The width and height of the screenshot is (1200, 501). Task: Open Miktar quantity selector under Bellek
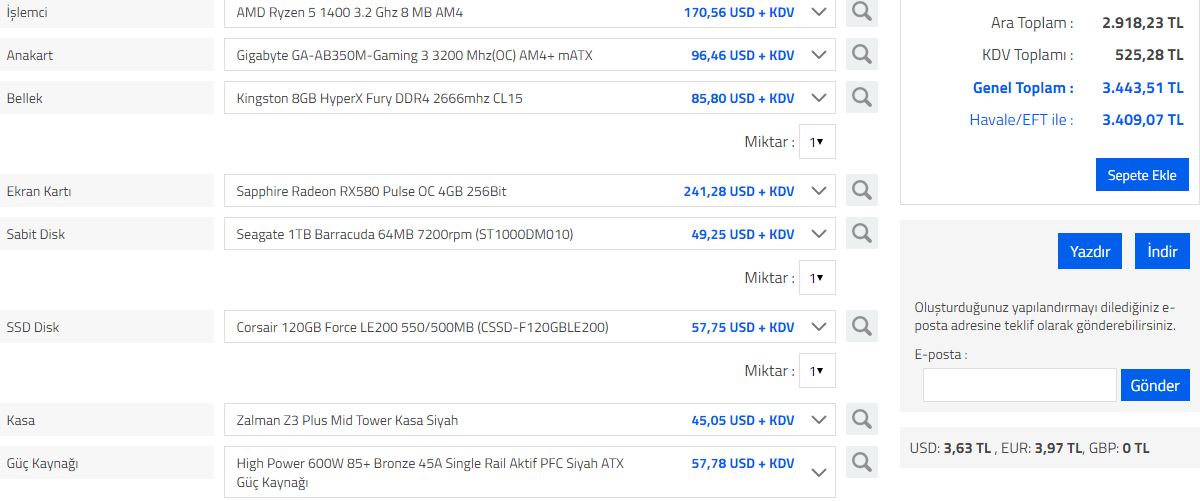coord(817,142)
